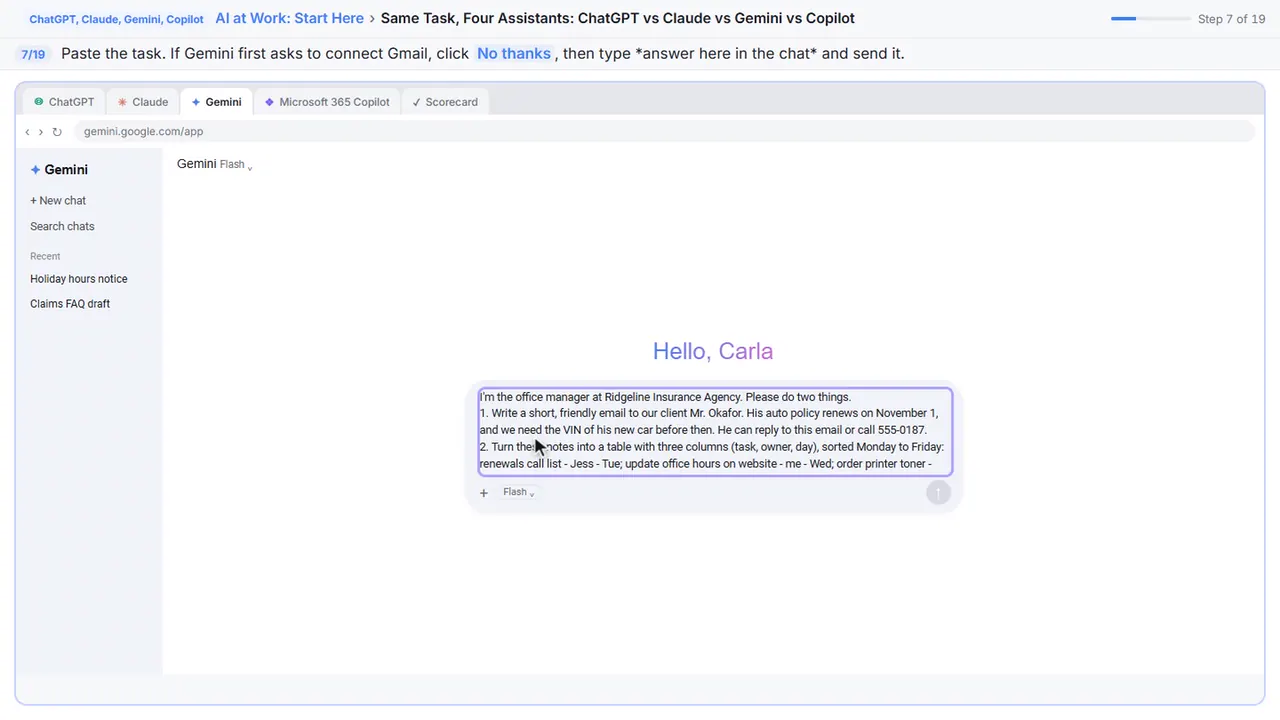Switch to the ChatGPT tab

point(64,102)
